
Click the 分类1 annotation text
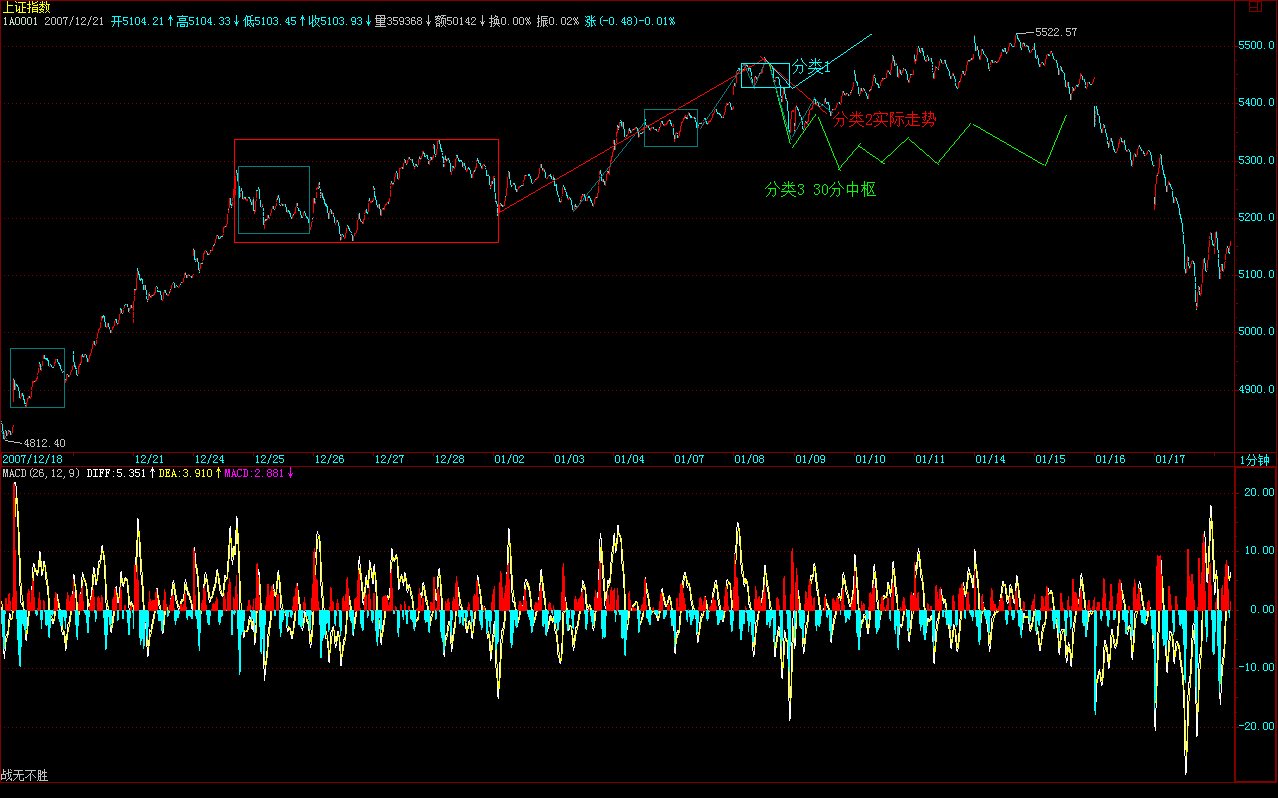[811, 68]
